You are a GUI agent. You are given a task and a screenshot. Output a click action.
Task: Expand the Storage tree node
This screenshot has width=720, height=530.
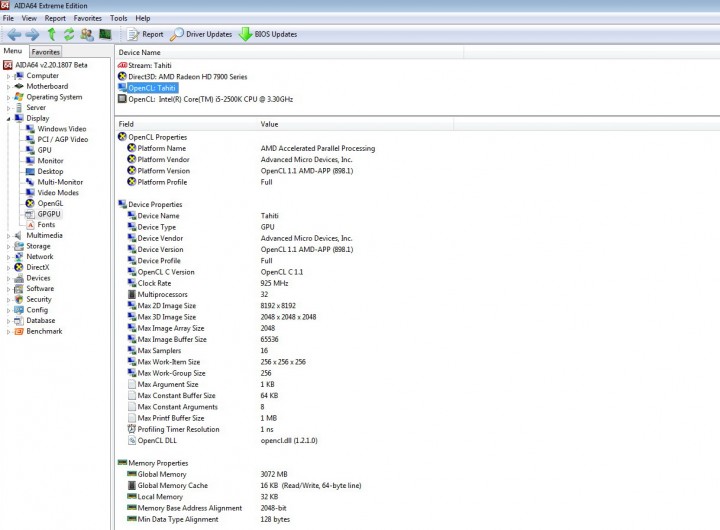(8, 246)
